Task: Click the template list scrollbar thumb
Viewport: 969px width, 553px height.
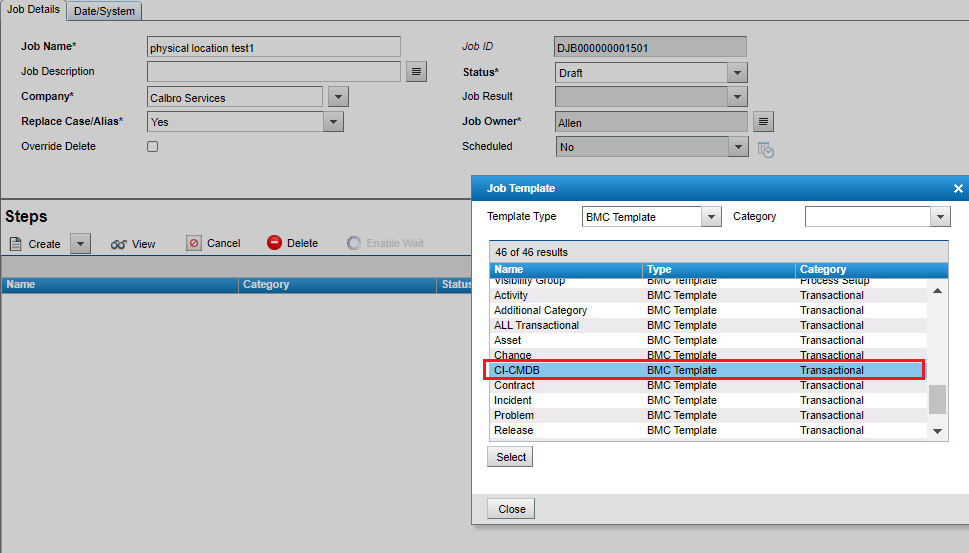Action: click(937, 399)
